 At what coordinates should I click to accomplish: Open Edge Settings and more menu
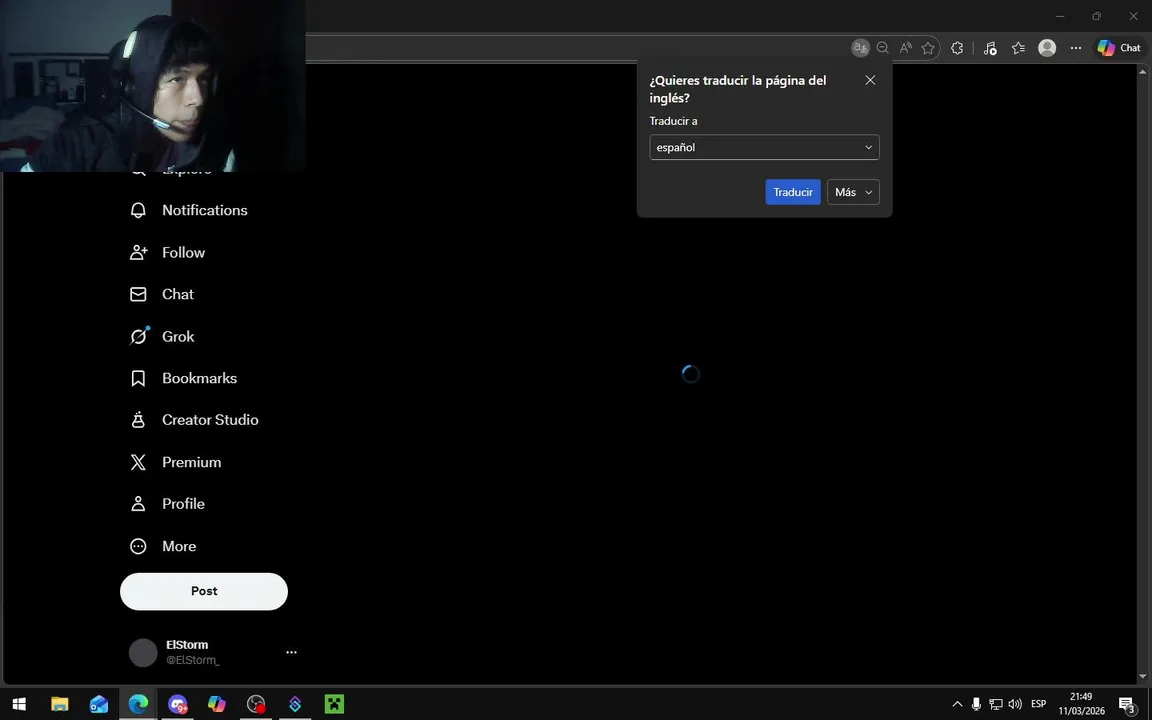click(1076, 48)
